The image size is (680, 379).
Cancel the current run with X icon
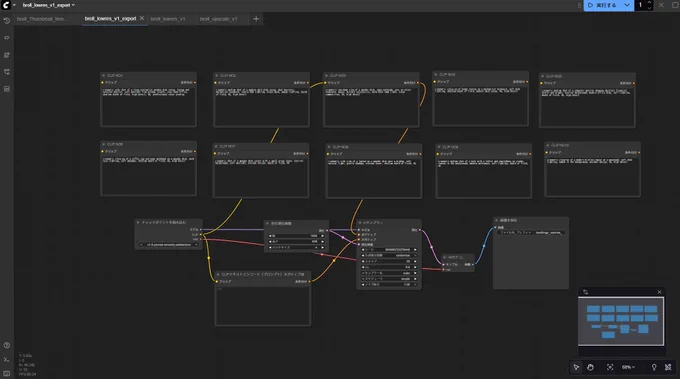pyautogui.click(x=661, y=5)
